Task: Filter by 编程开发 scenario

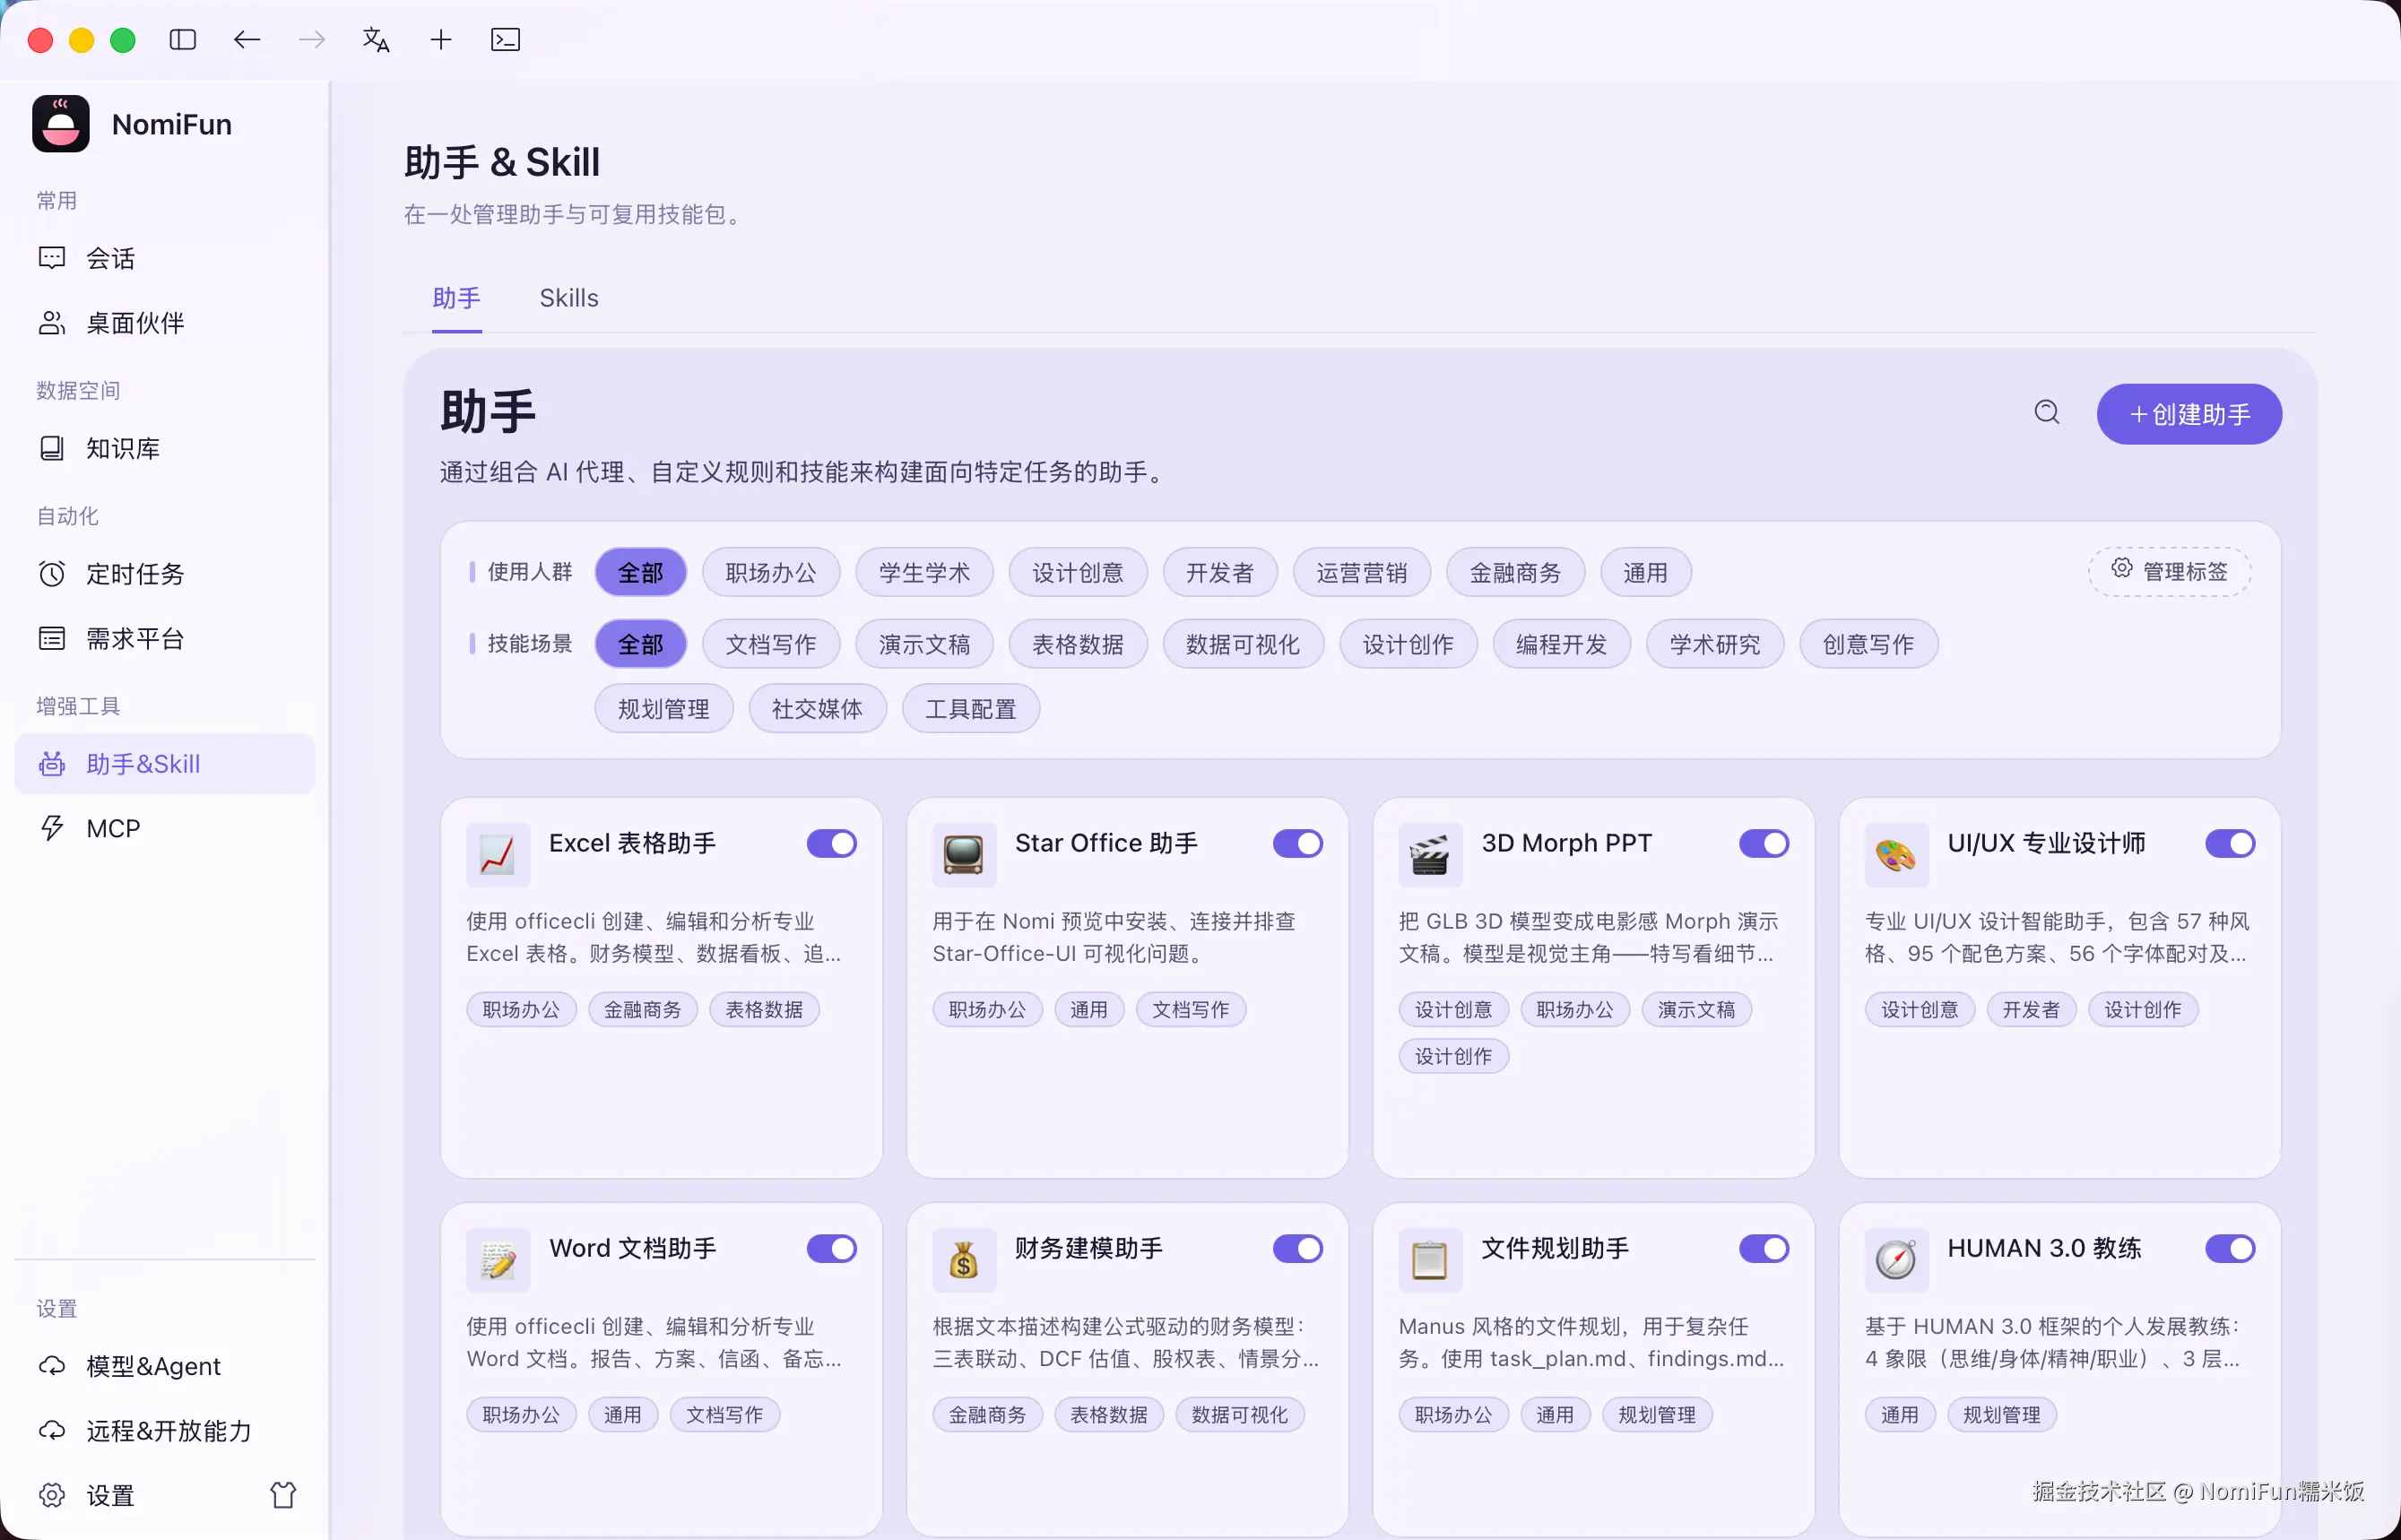Action: pos(1562,644)
